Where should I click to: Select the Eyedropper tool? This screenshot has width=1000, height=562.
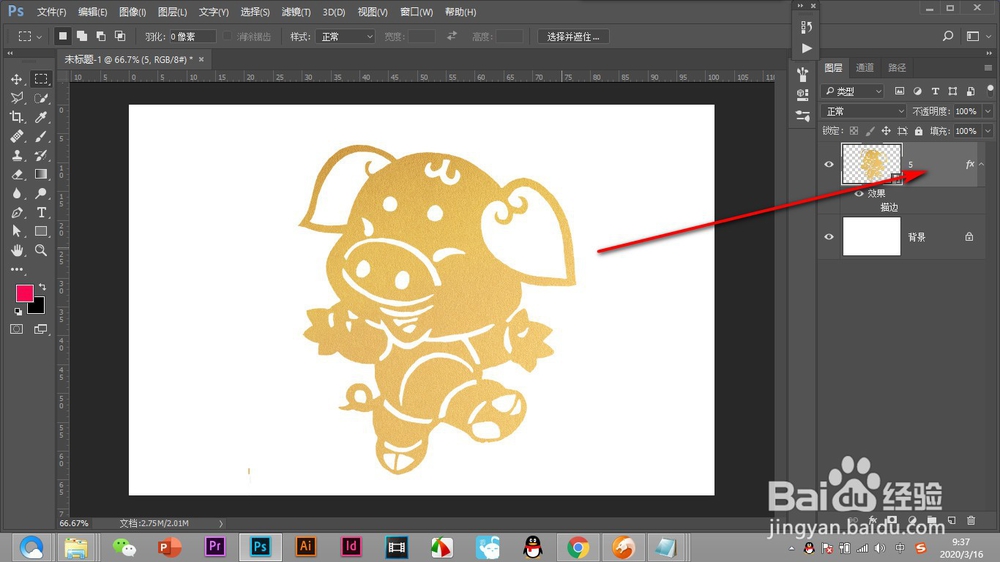[41, 117]
